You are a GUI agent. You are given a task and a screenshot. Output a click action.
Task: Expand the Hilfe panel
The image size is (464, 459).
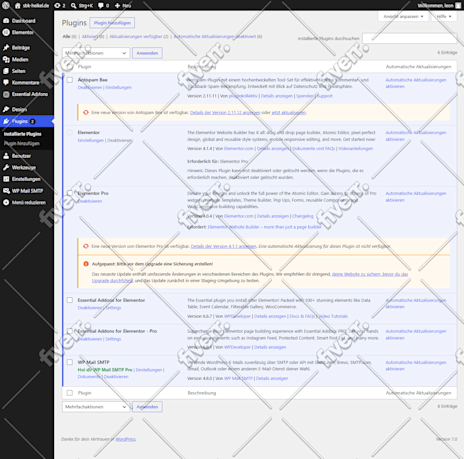pyautogui.click(x=444, y=16)
